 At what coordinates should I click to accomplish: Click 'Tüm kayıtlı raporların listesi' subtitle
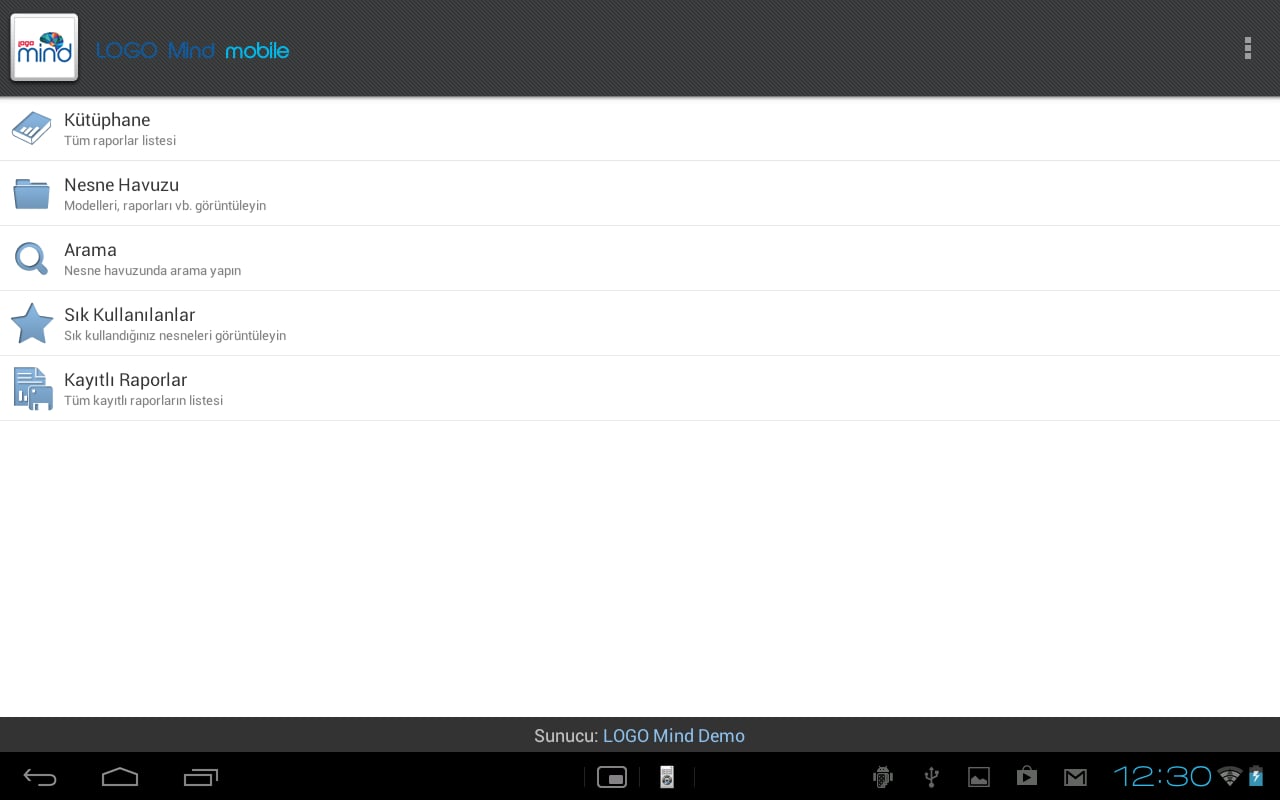pyautogui.click(x=143, y=401)
